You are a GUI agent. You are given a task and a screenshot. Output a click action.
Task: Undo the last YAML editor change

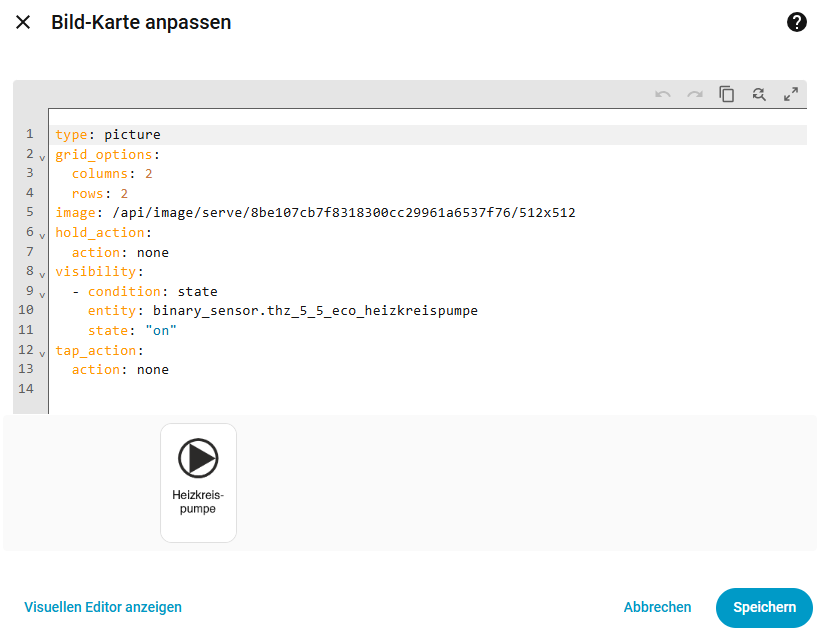click(663, 94)
